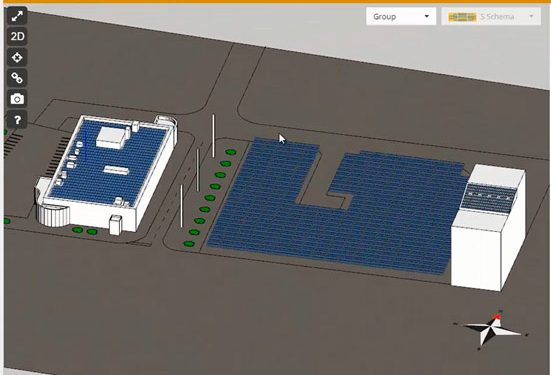Open help with the question mark icon
Screen dimensions: 551x375
pos(17,120)
